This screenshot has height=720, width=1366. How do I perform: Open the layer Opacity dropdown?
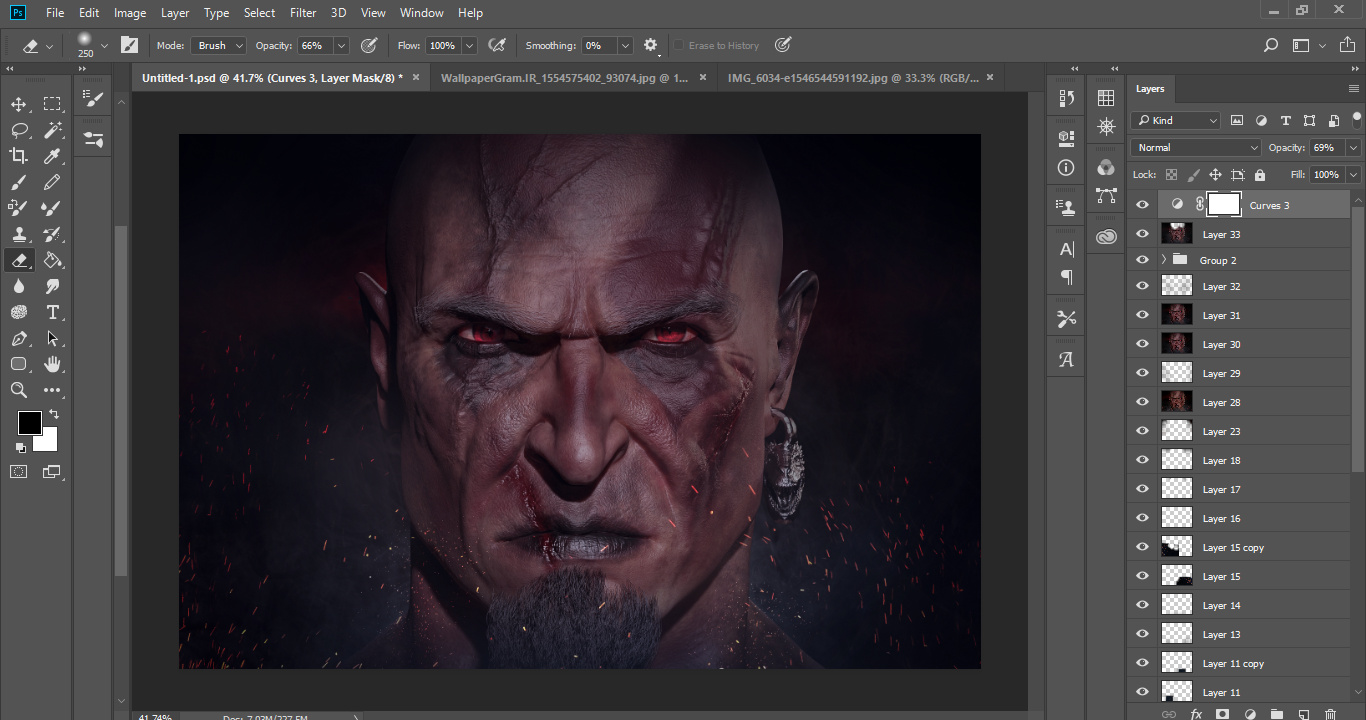click(1353, 147)
